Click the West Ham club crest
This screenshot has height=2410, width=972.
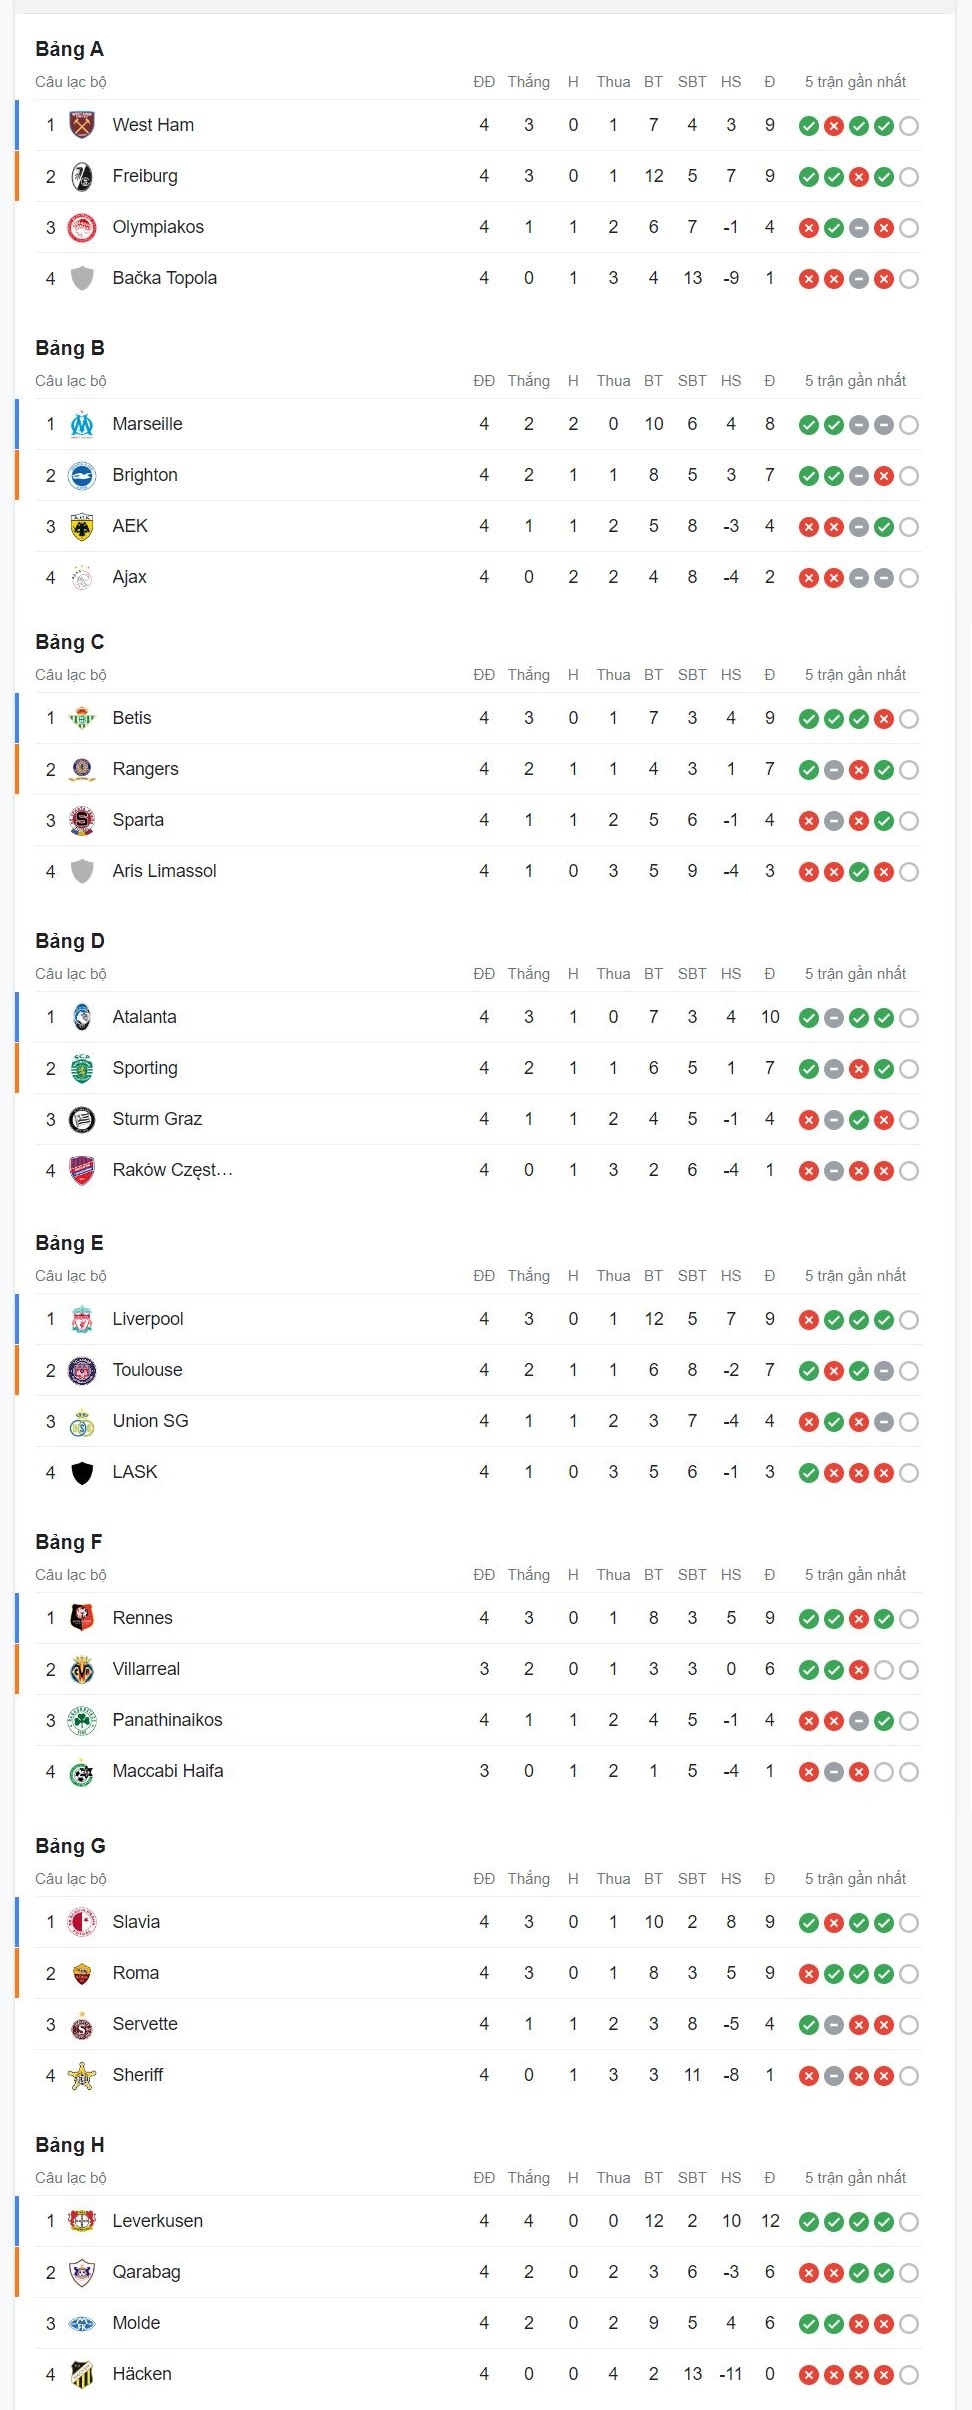(x=82, y=125)
